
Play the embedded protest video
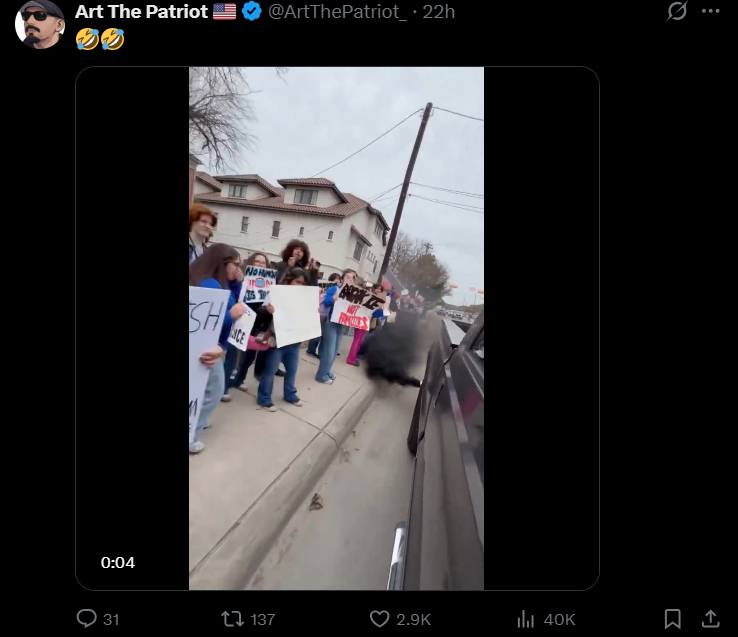click(x=337, y=328)
